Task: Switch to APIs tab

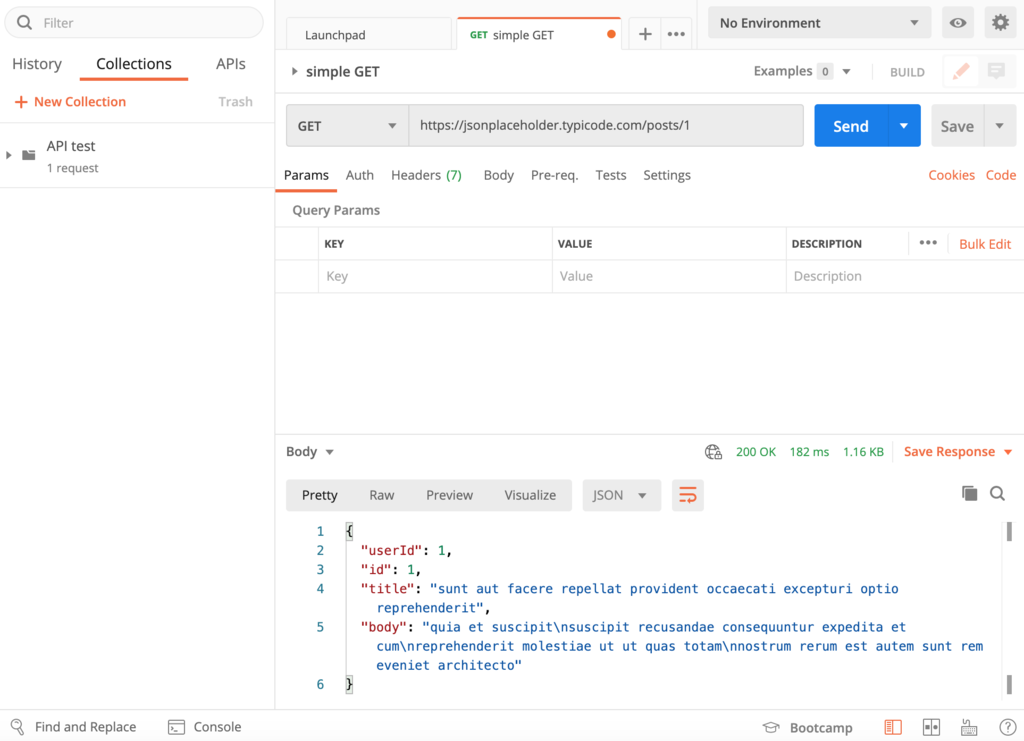Action: (231, 64)
